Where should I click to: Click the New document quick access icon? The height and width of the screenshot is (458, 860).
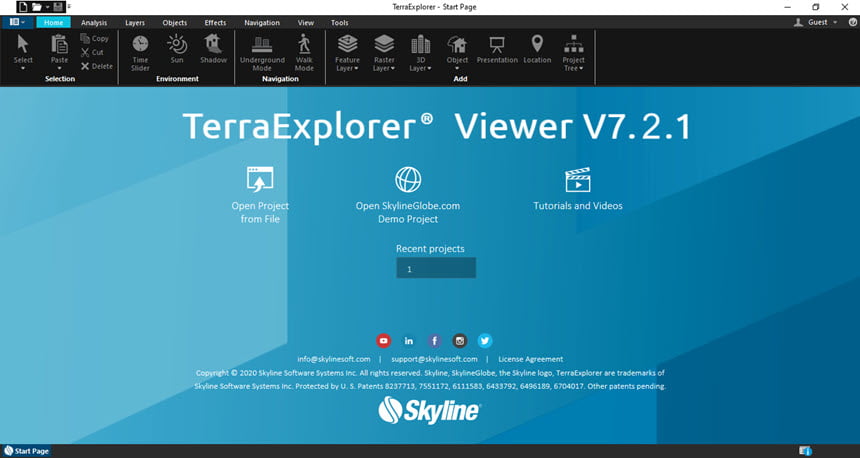[x=23, y=7]
